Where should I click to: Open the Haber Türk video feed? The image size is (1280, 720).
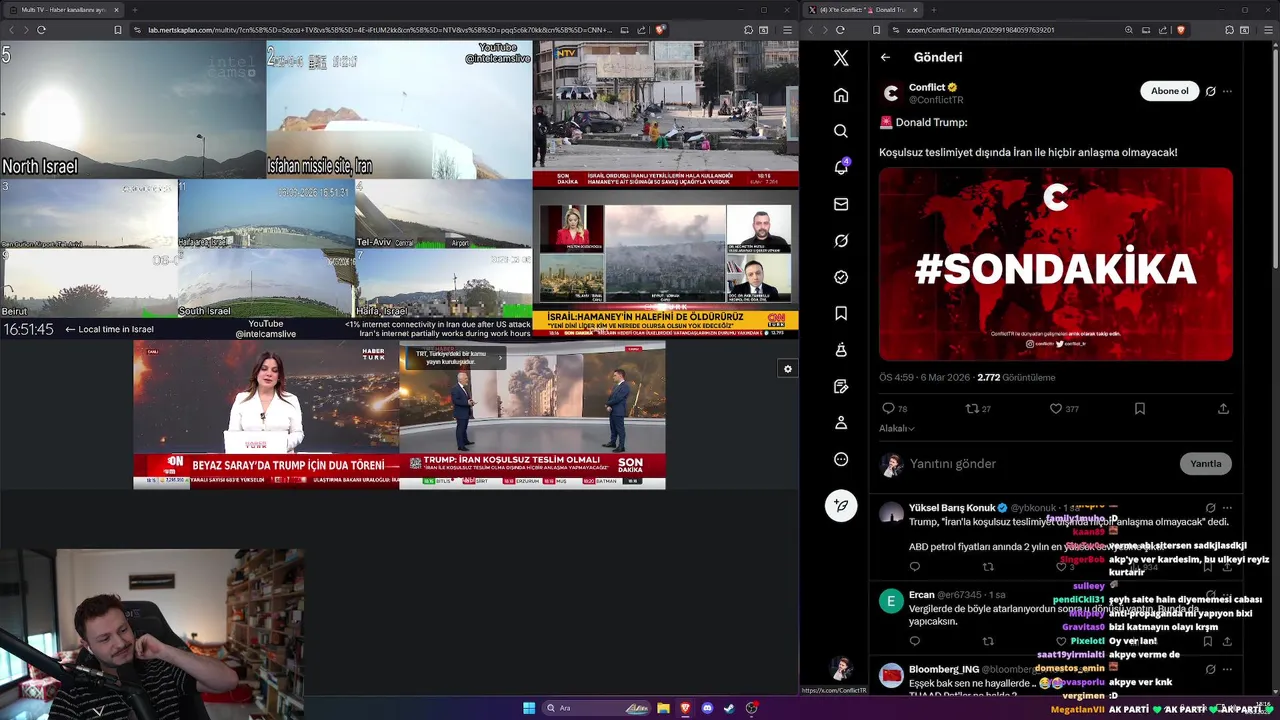(x=266, y=415)
